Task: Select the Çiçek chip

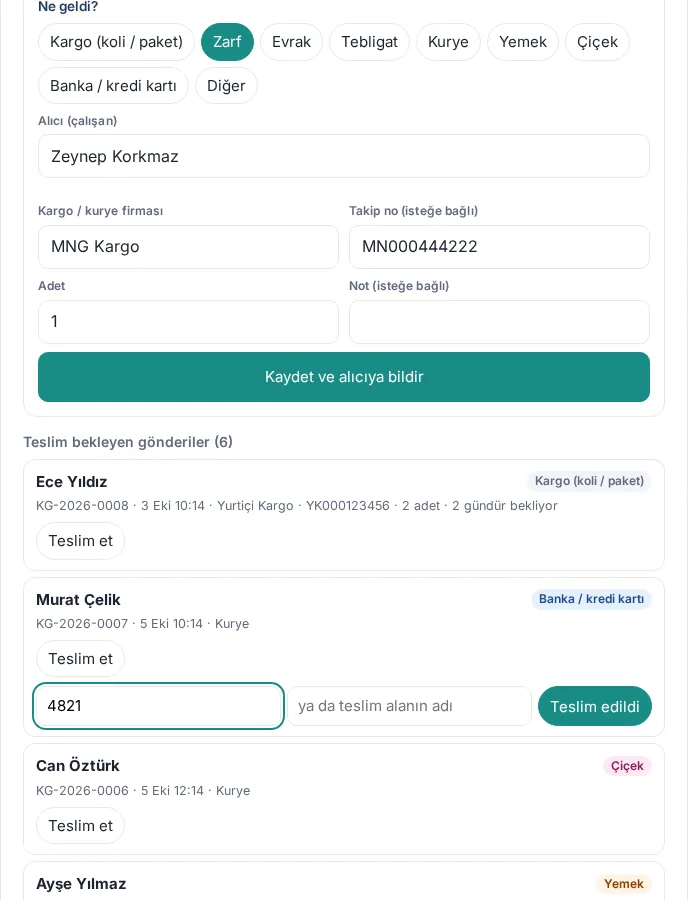Action: pyautogui.click(x=597, y=42)
